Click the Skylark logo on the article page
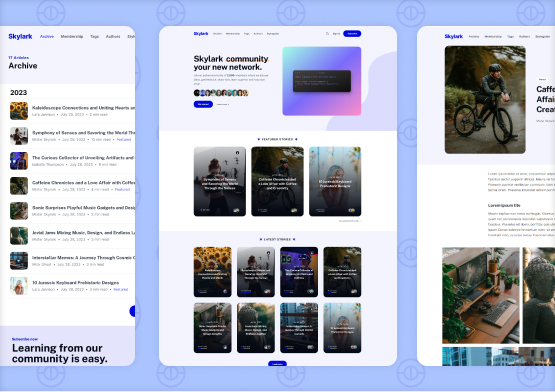The image size is (555, 392). [454, 36]
